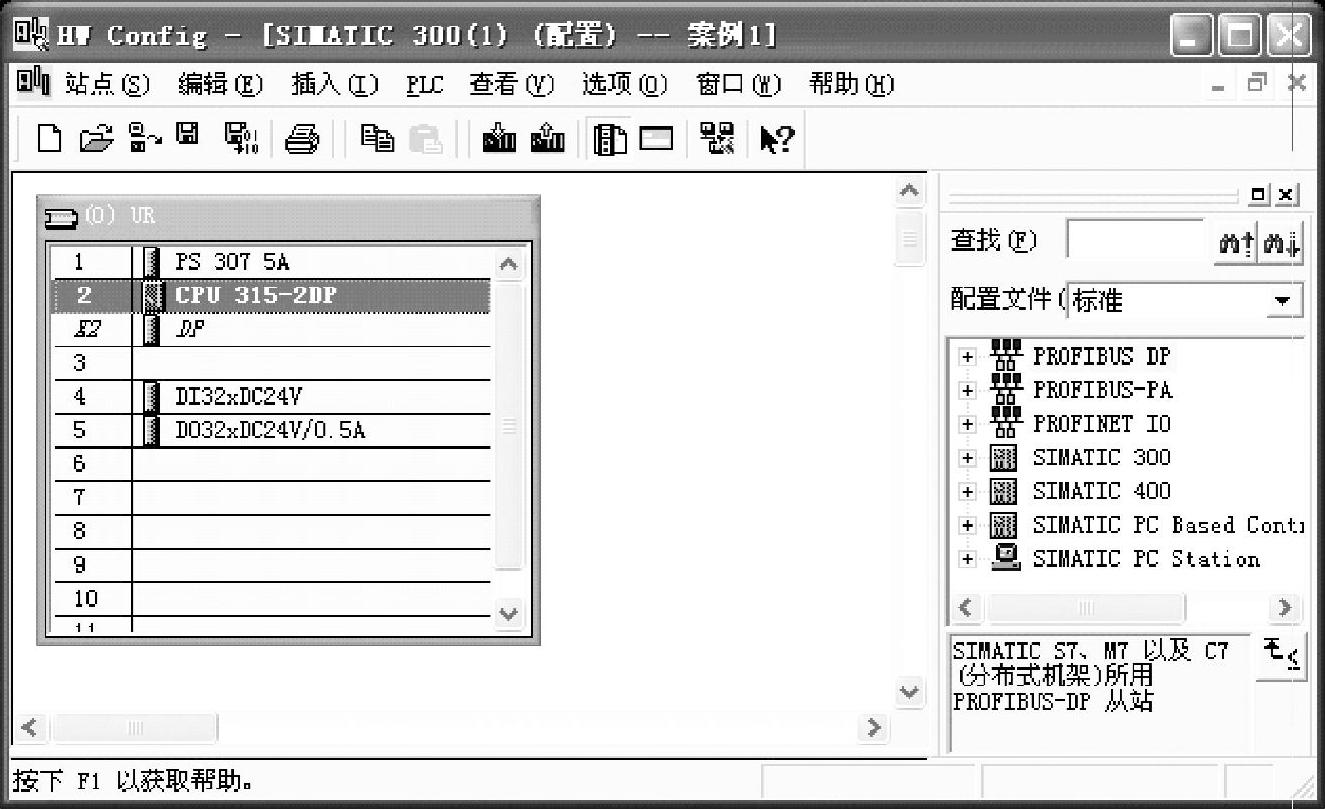Viewport: 1325px width, 809px height.
Task: Create a new station with New icon
Action: (x=49, y=139)
